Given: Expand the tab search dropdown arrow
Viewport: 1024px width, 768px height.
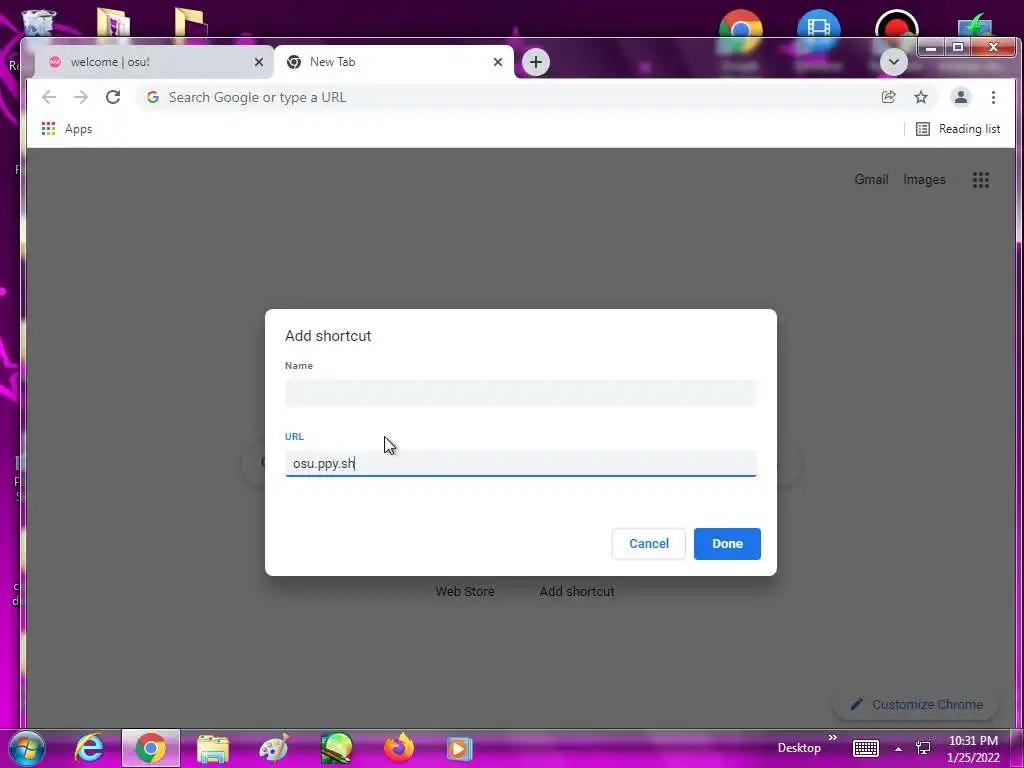Looking at the screenshot, I should tap(893, 62).
